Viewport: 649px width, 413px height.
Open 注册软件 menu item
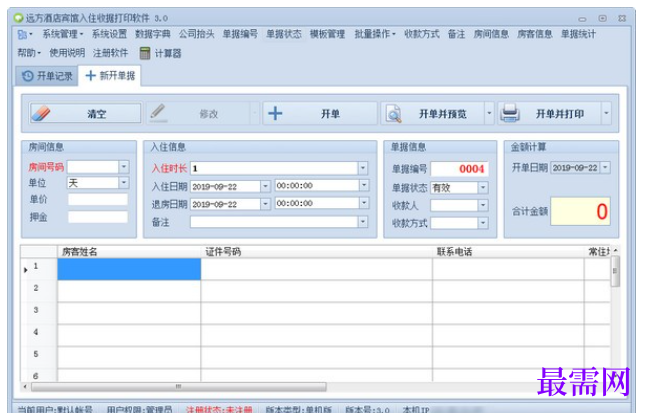click(111, 53)
